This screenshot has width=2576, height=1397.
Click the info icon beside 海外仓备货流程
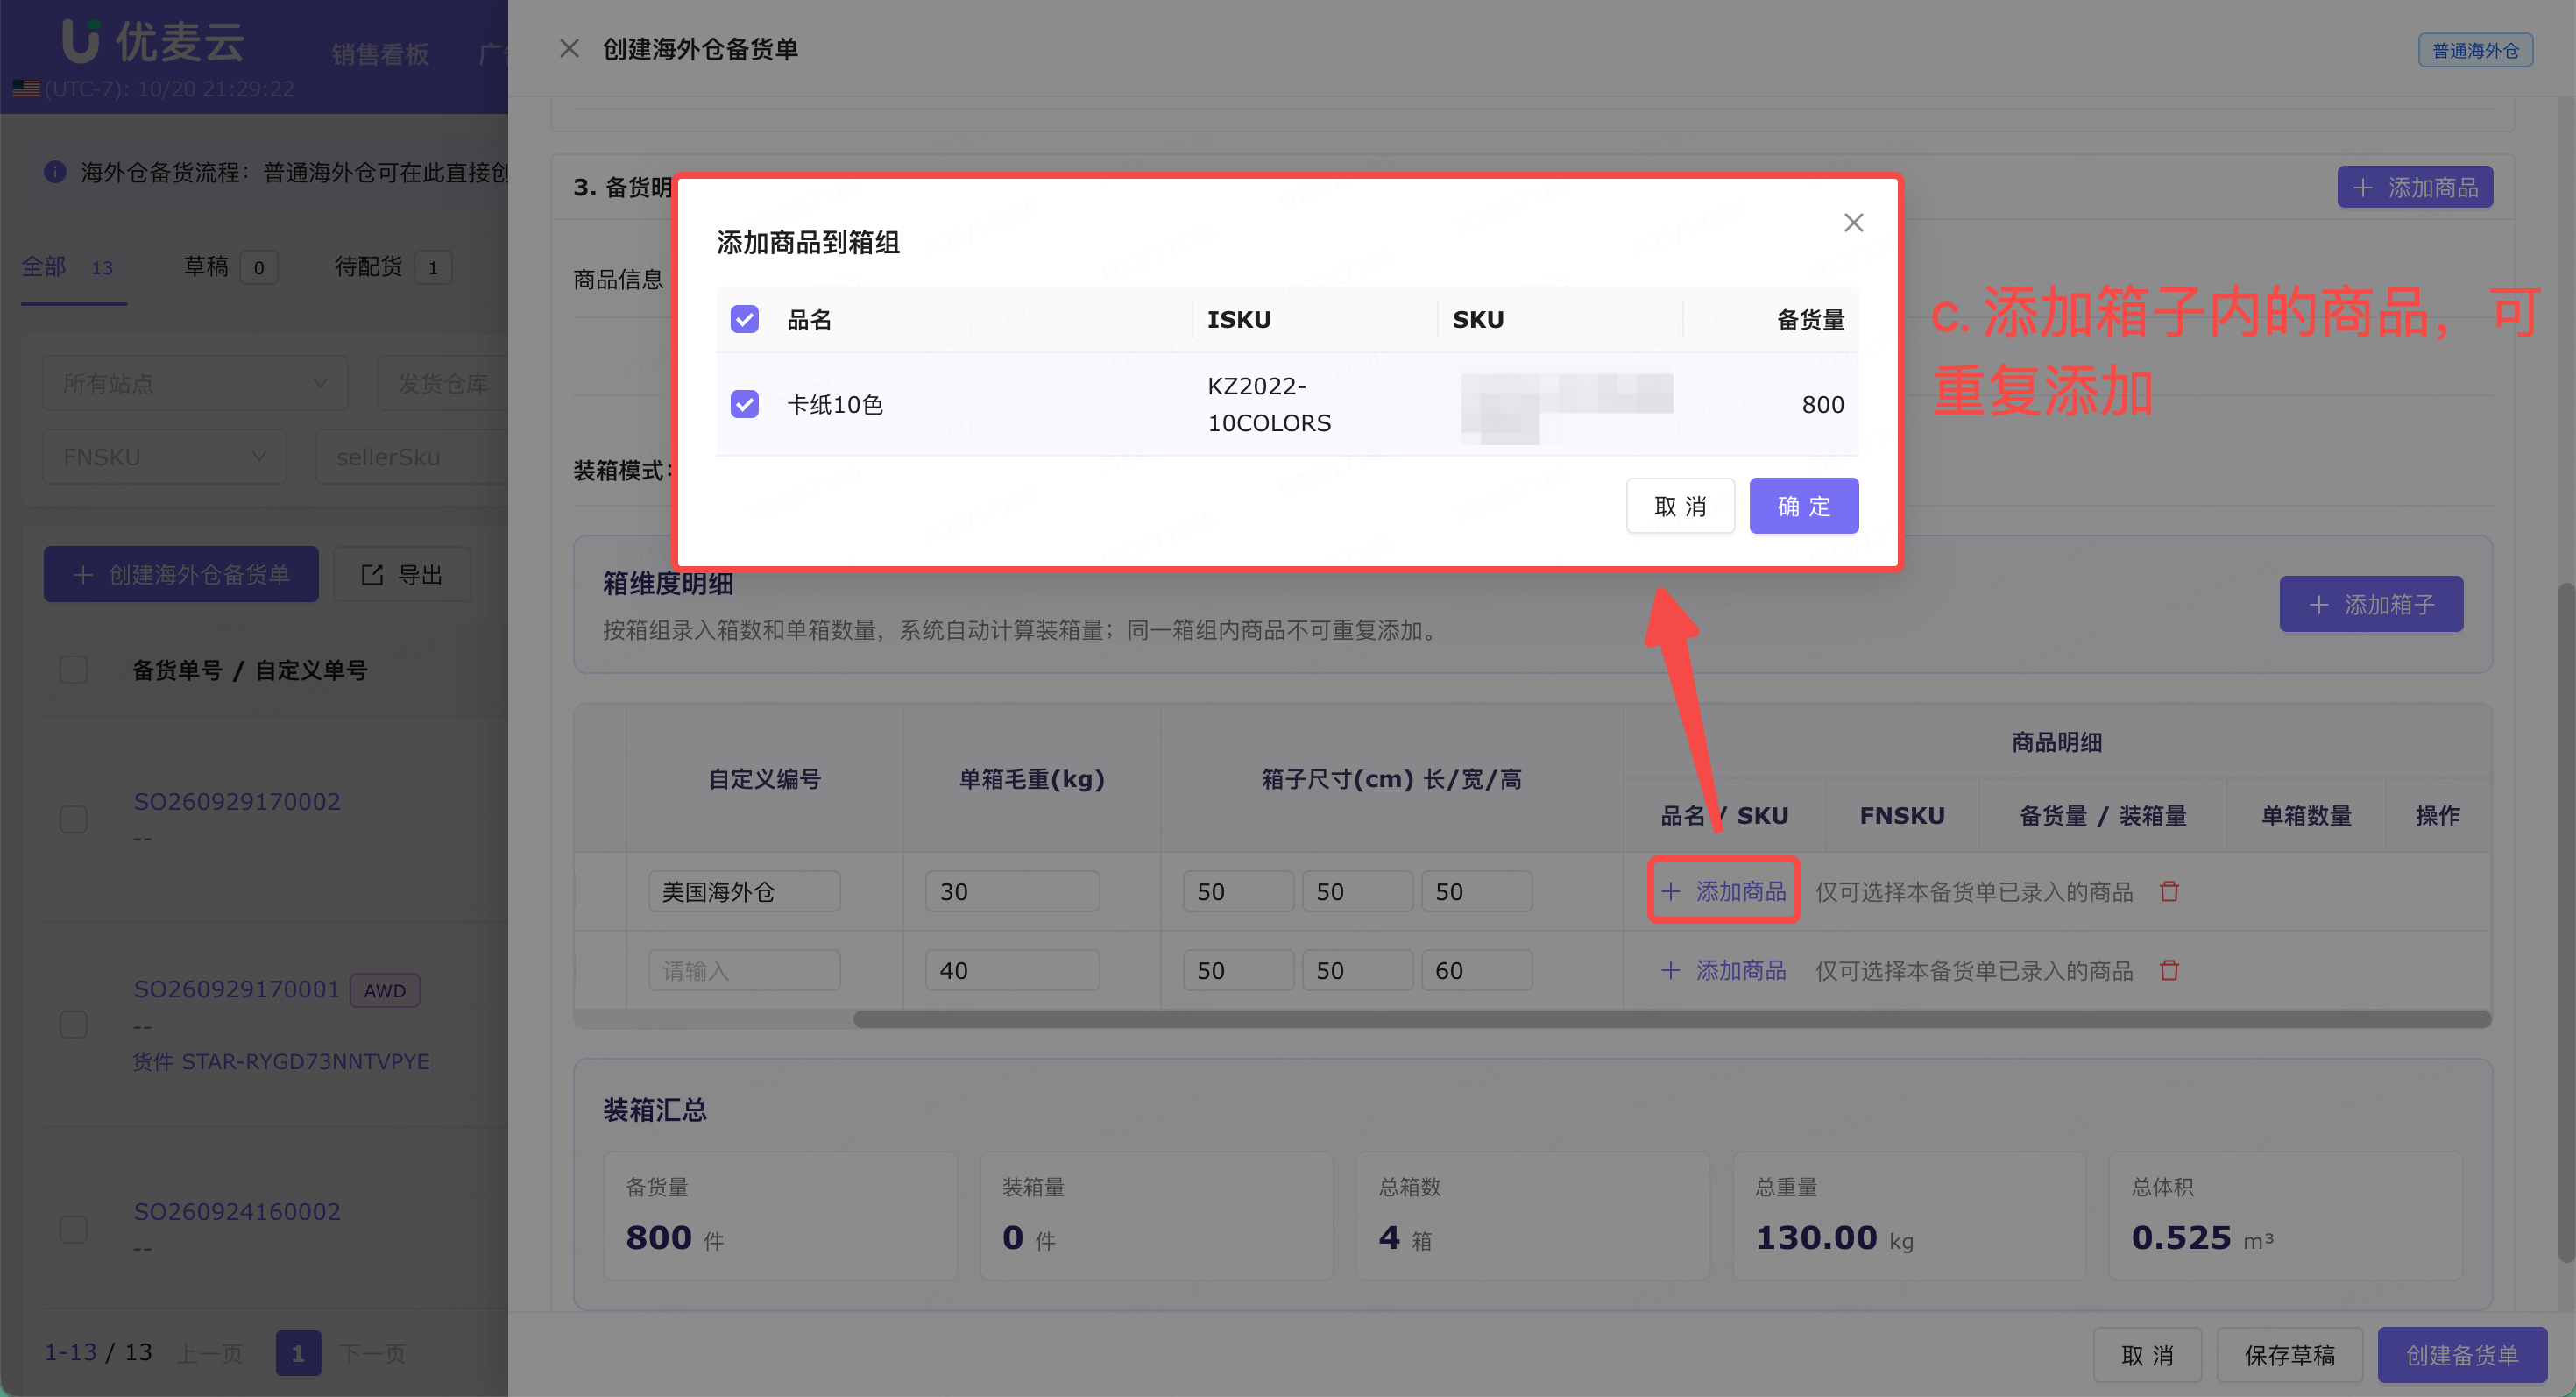coord(55,172)
